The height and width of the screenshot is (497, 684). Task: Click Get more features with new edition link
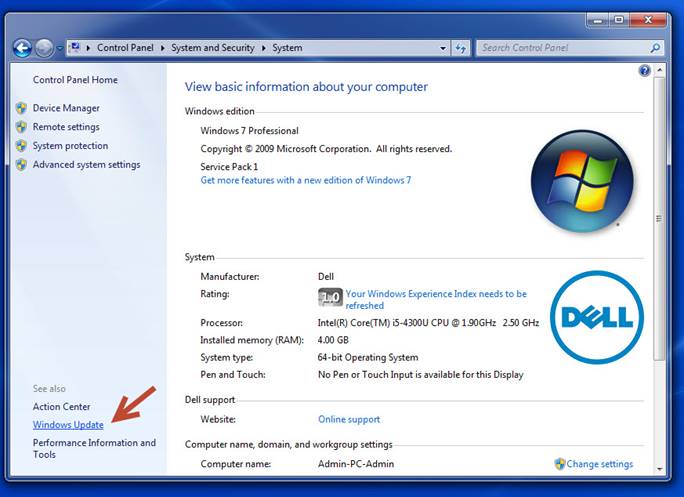305,180
